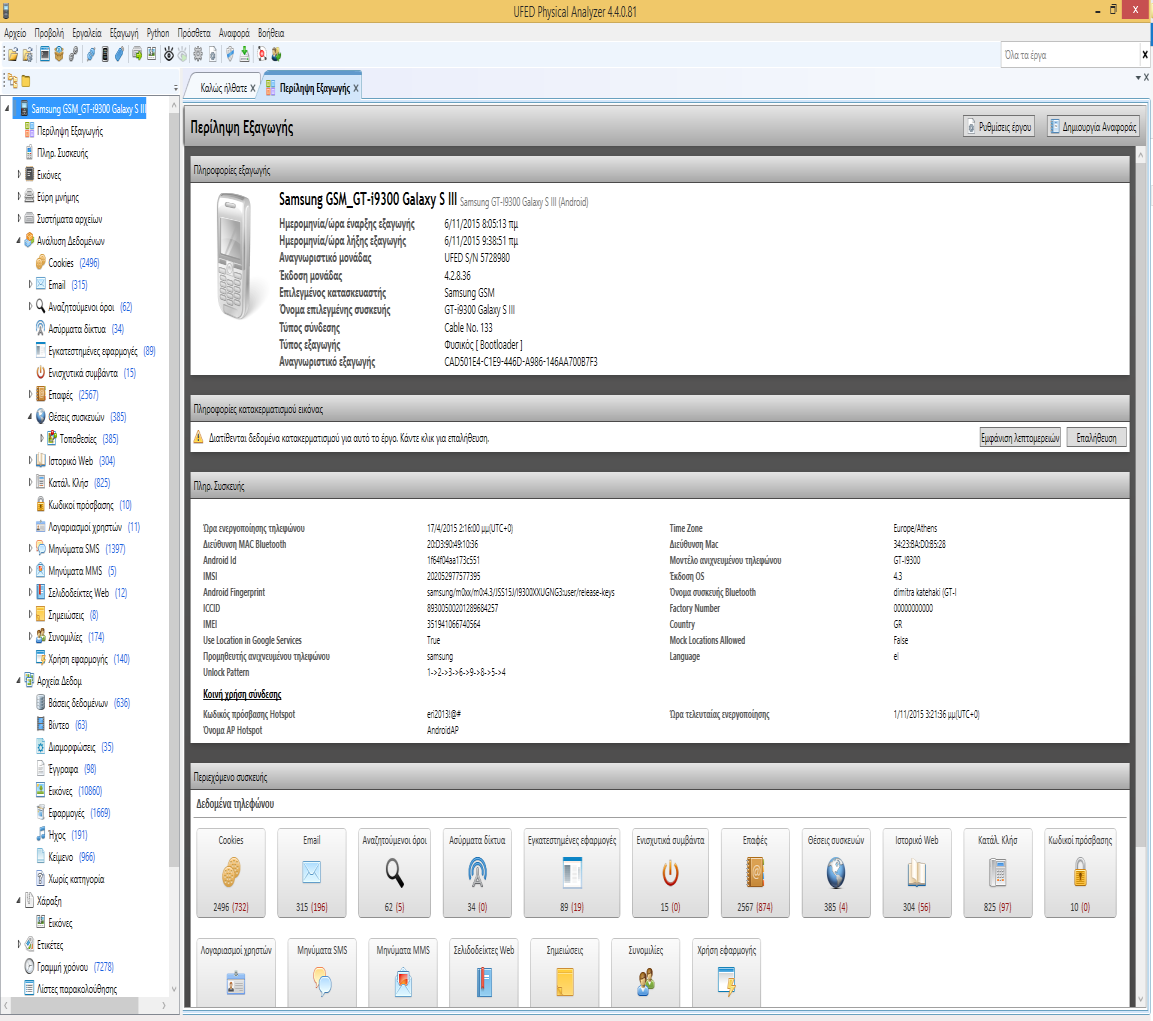Open the Αναζητούμενοι όροι magnifier tile
1153x1021 pixels.
pyautogui.click(x=394, y=872)
